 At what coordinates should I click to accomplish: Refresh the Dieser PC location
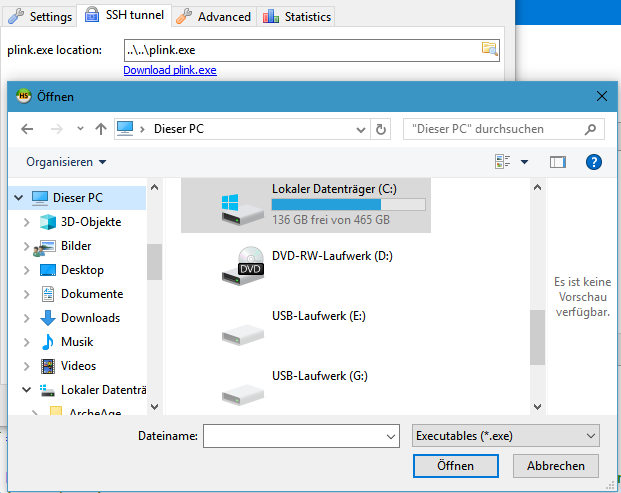point(381,129)
